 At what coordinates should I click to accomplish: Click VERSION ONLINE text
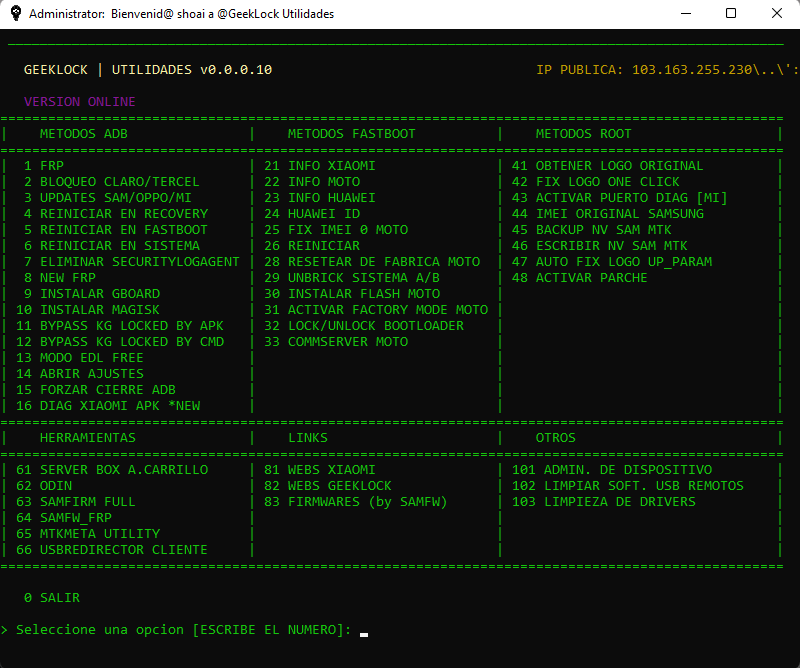tap(67, 101)
